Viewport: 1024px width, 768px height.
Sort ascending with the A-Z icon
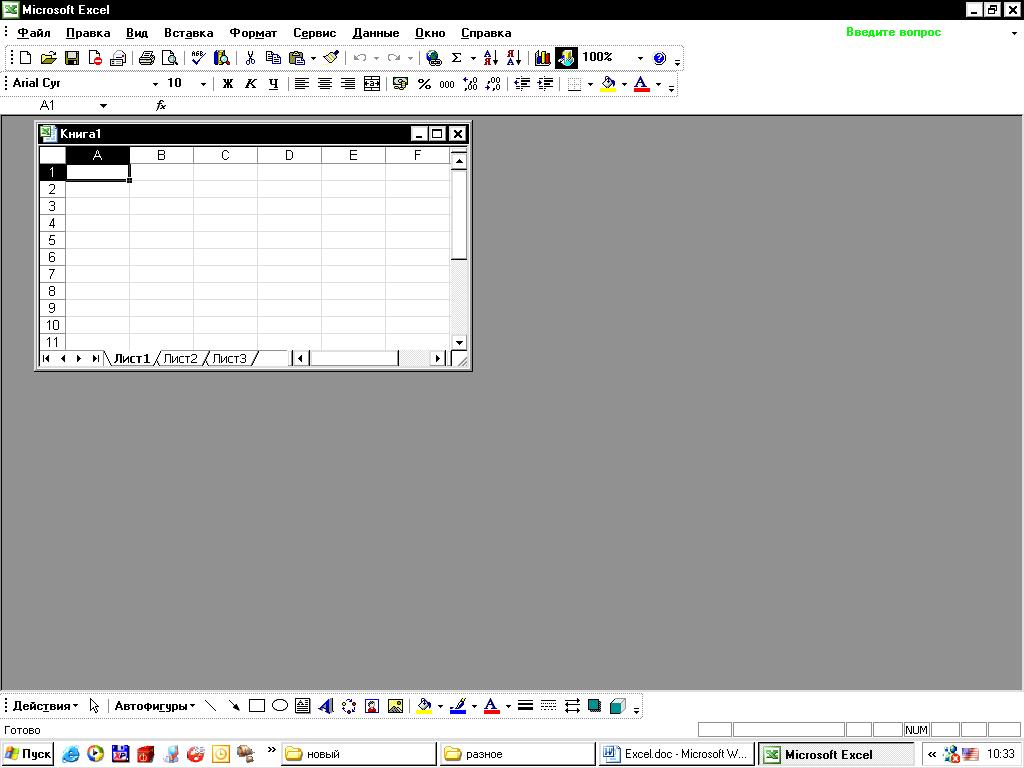point(490,58)
